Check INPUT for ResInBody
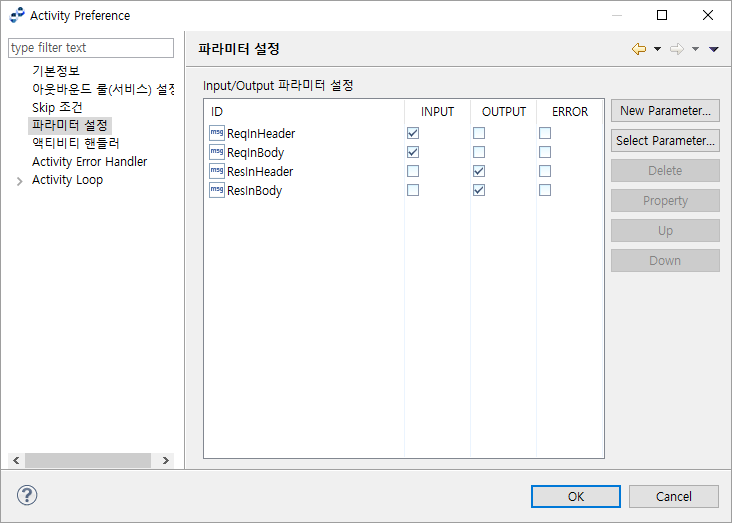This screenshot has width=735, height=528. point(413,190)
